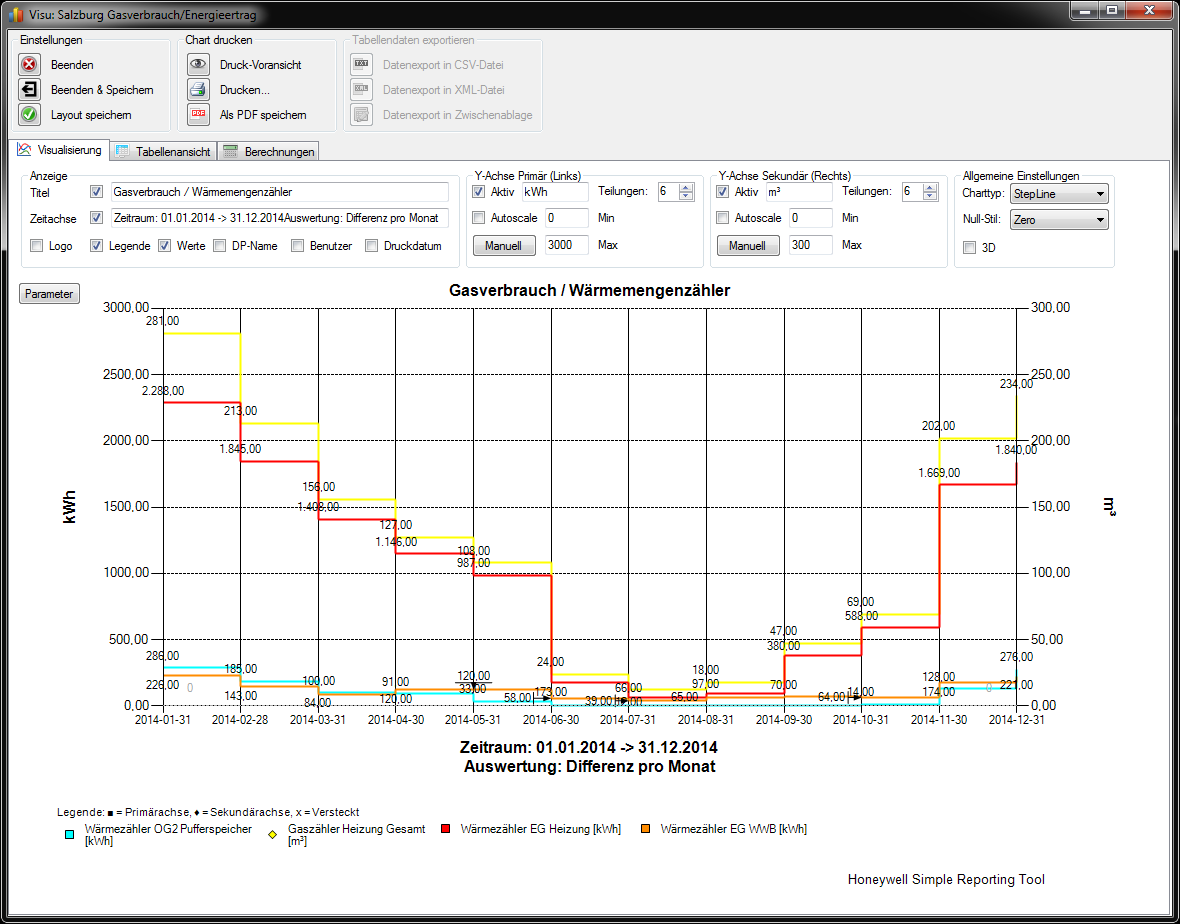
Task: Open the Charttyp StepLine dropdown
Action: tap(1059, 194)
